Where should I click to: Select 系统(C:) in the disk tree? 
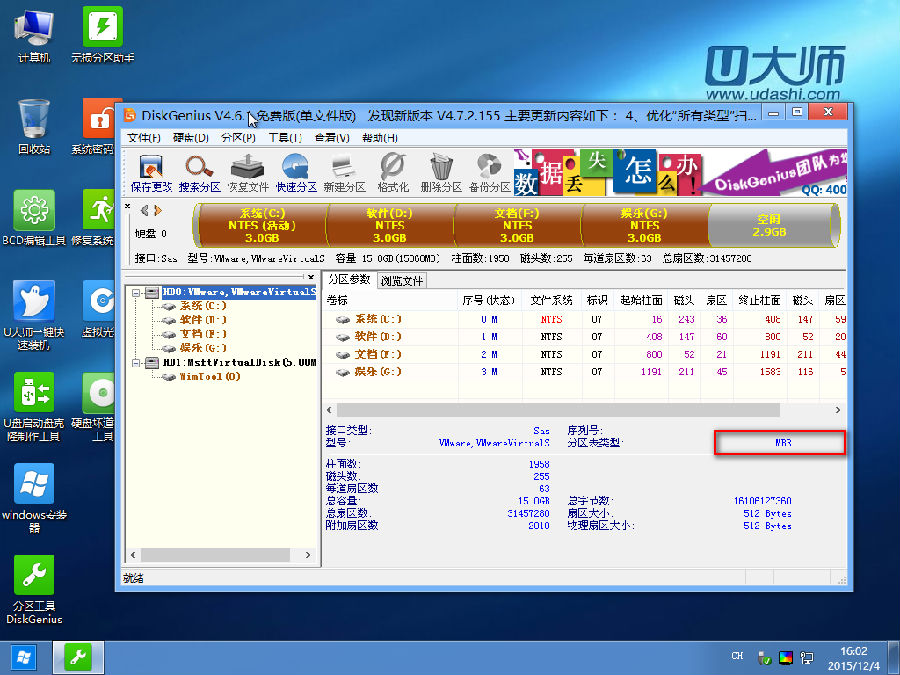[x=203, y=306]
